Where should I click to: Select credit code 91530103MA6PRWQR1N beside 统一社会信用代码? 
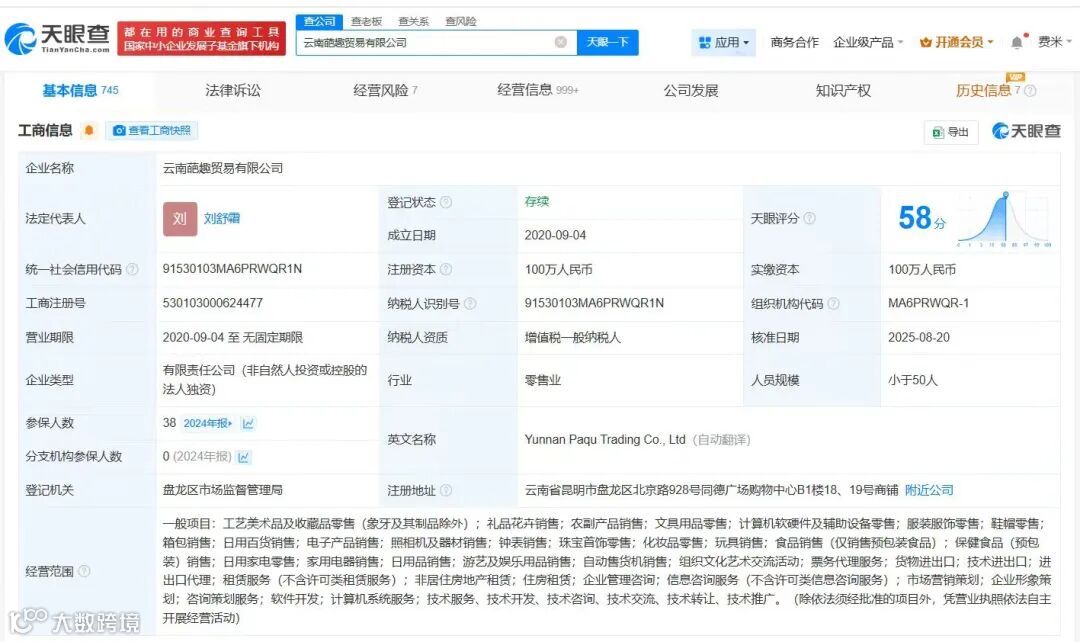[232, 269]
